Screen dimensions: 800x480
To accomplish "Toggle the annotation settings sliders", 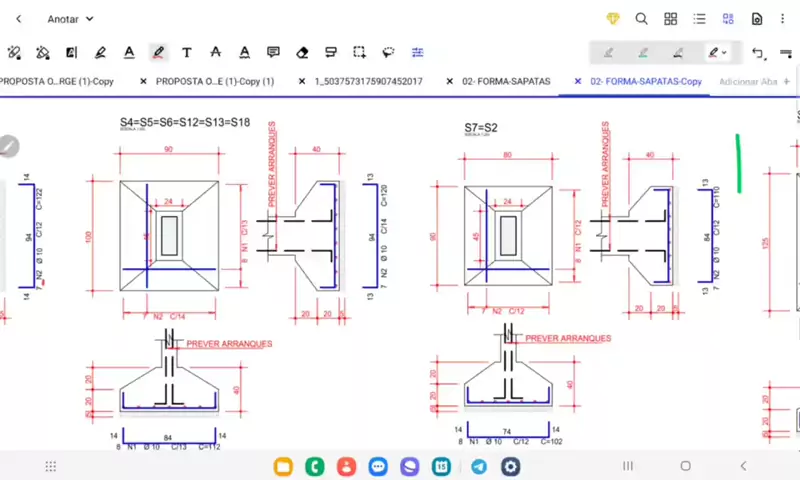I will pyautogui.click(x=417, y=52).
